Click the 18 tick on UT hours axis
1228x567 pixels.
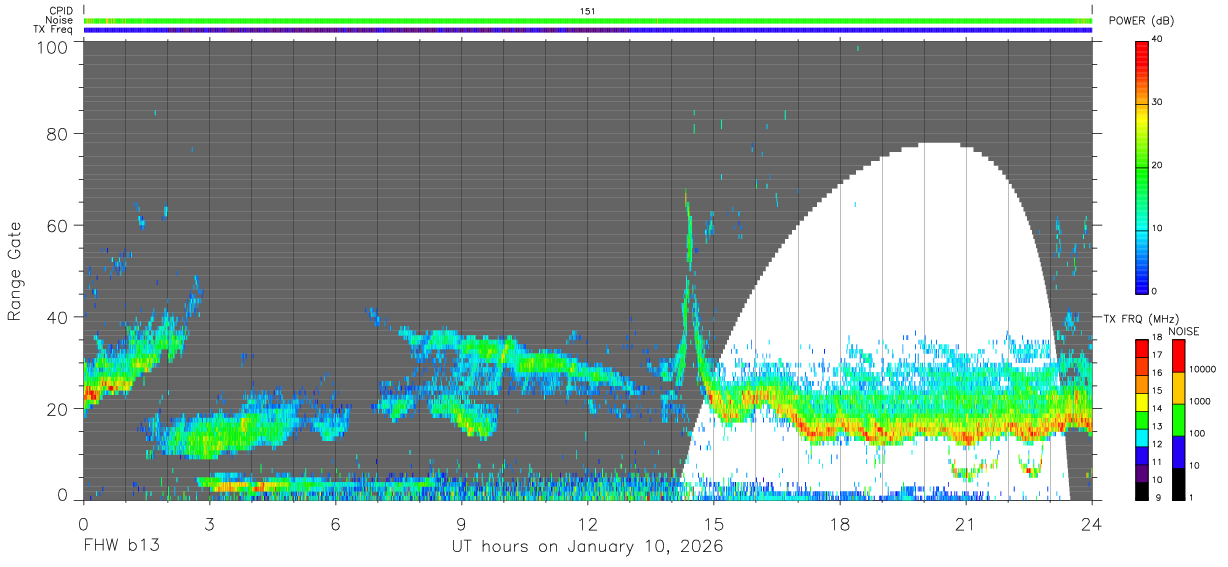pyautogui.click(x=839, y=525)
